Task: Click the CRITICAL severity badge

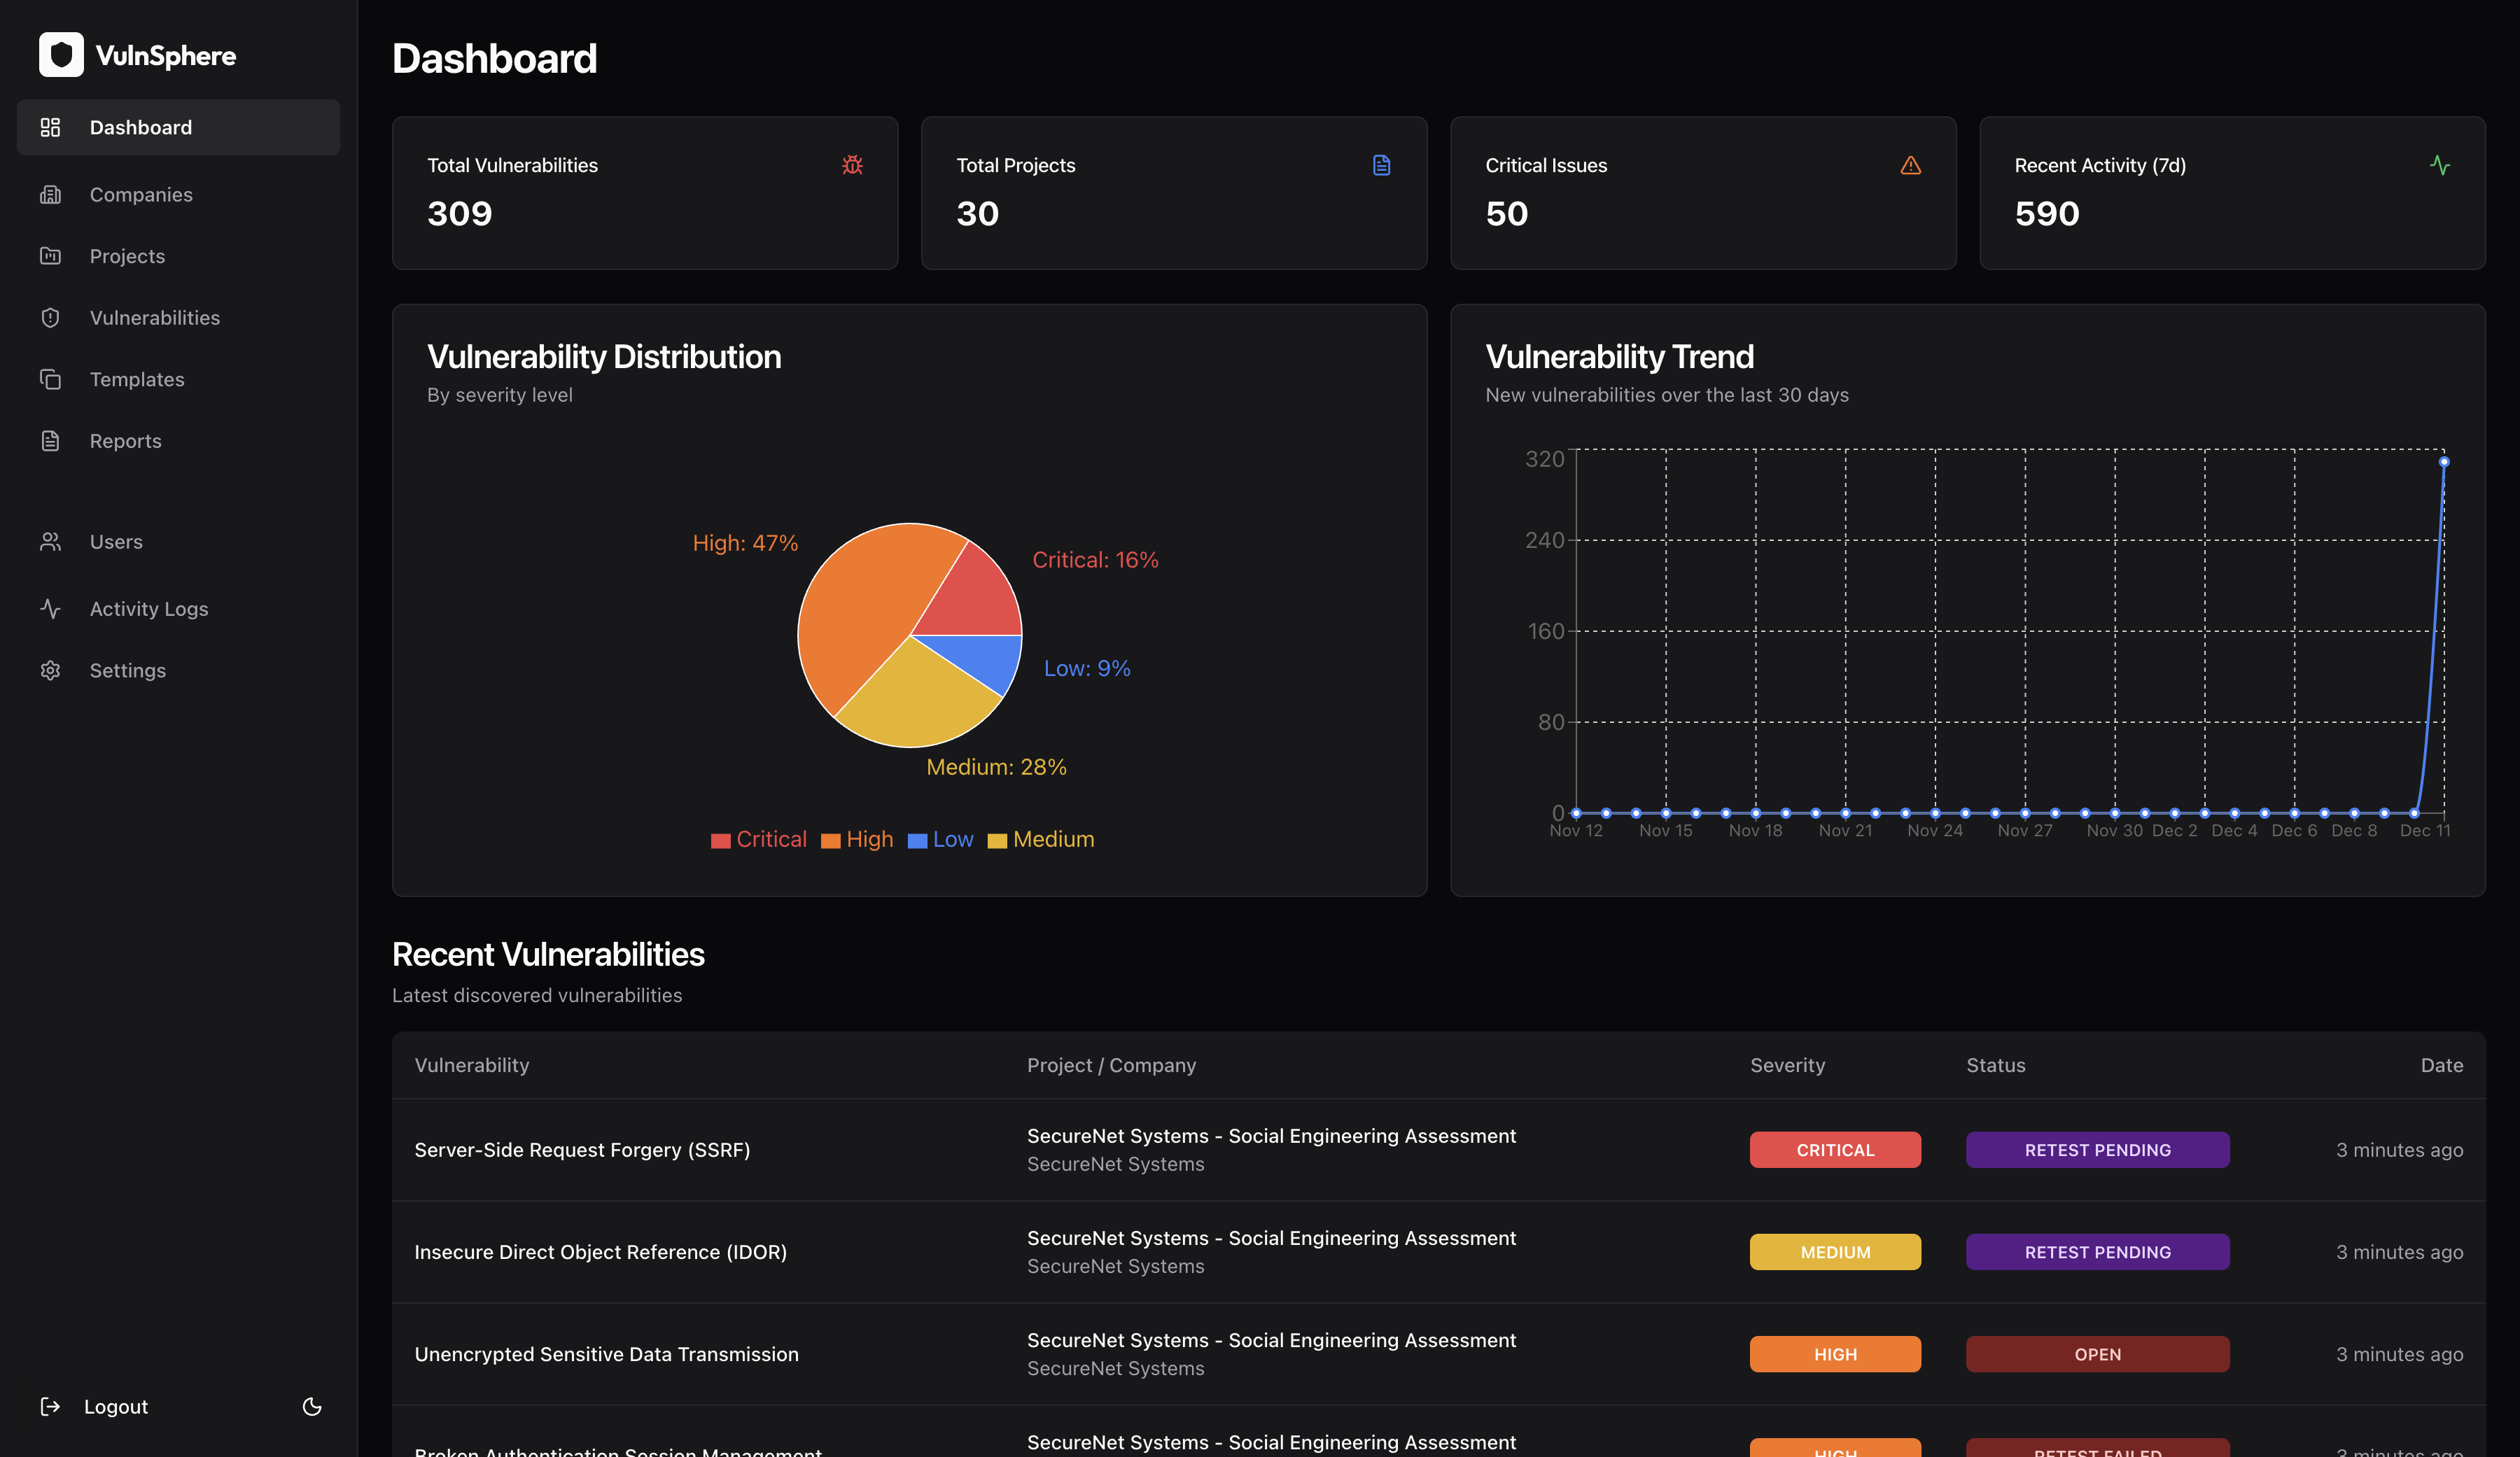Action: click(x=1835, y=1150)
